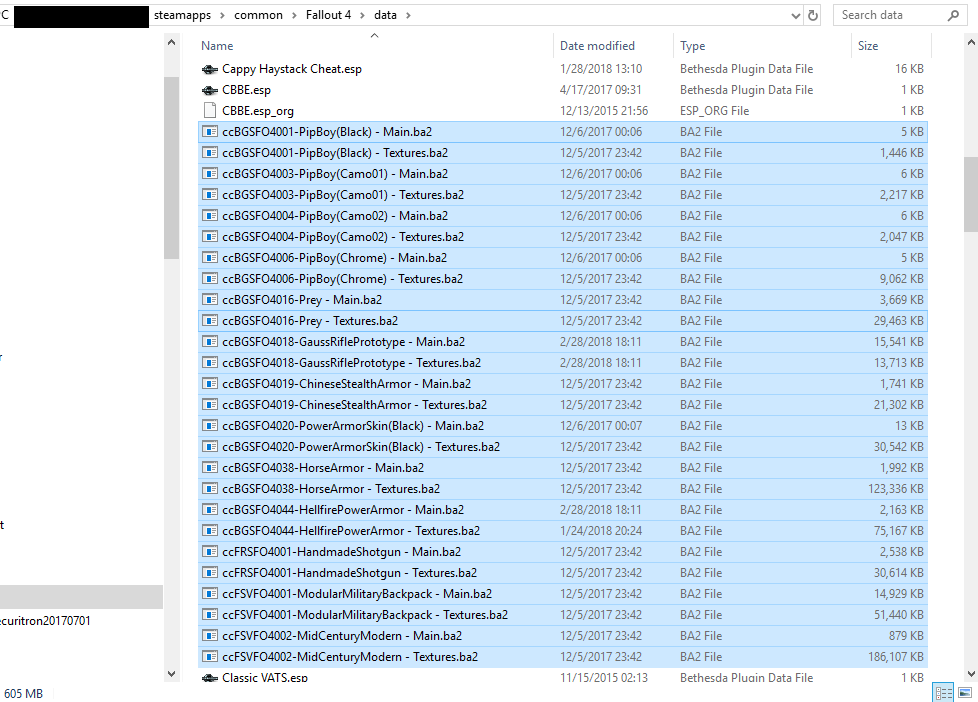
Task: Go to Fallout 4 folder in breadcrumb
Action: (328, 15)
